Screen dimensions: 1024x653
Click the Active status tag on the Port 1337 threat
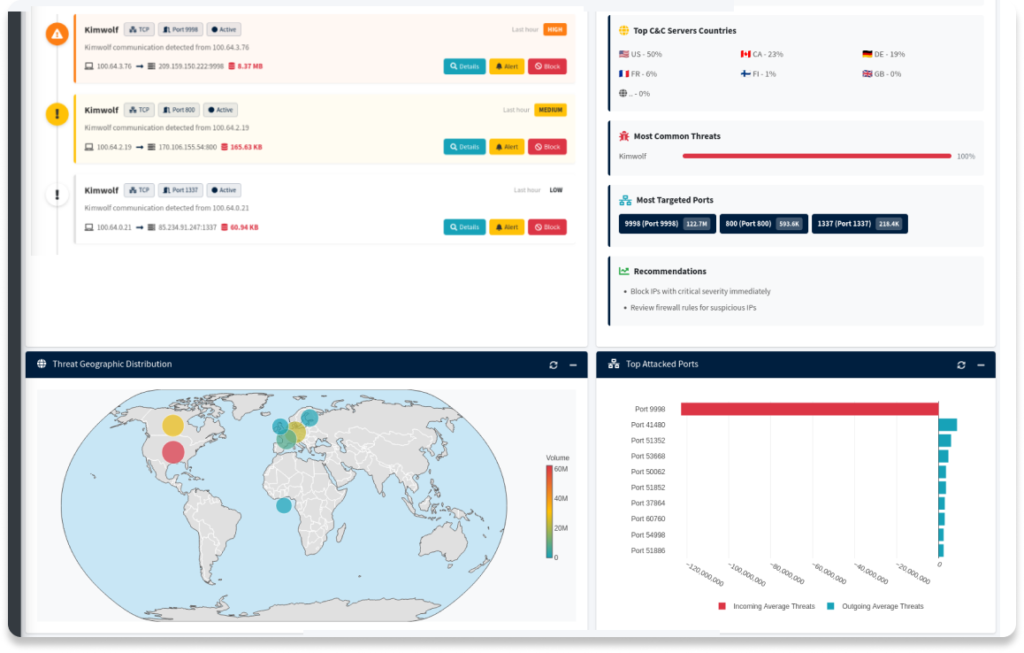coord(225,190)
